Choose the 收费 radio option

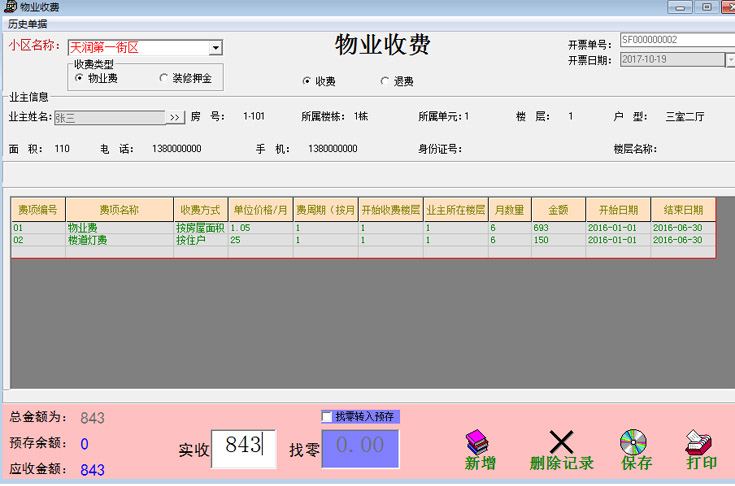(x=307, y=81)
